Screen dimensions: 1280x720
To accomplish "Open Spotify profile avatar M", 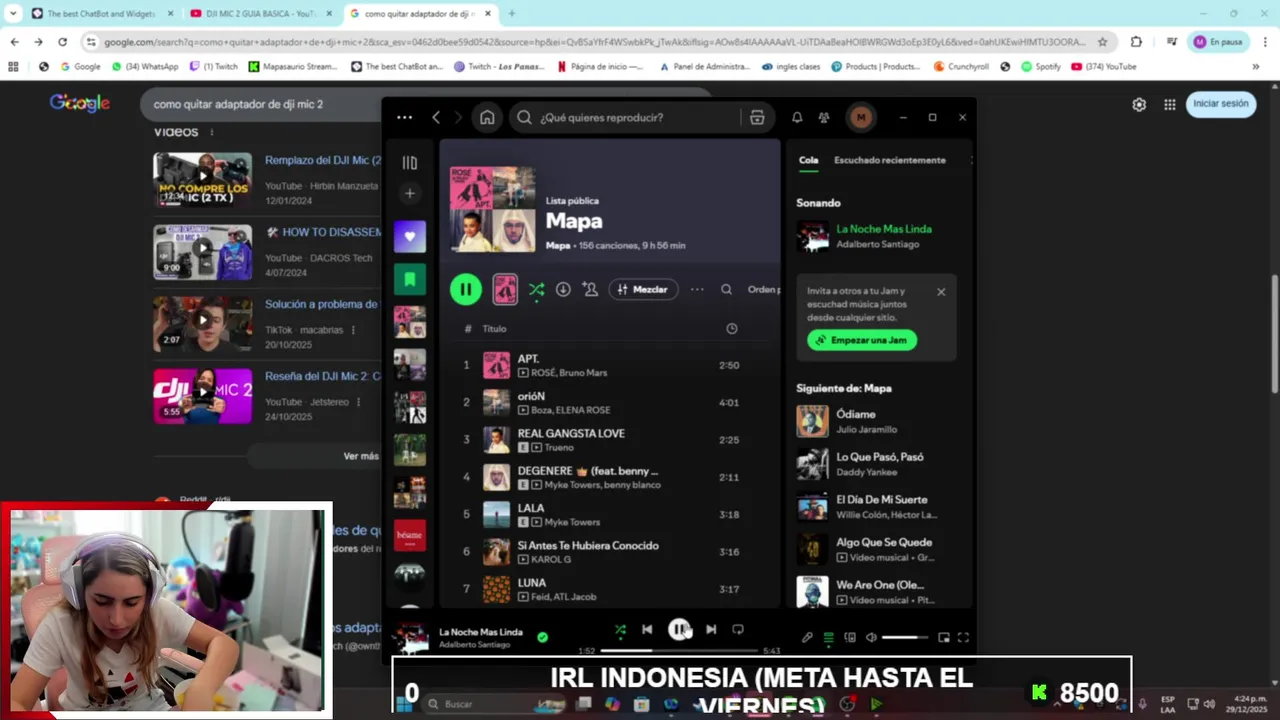I will point(860,117).
